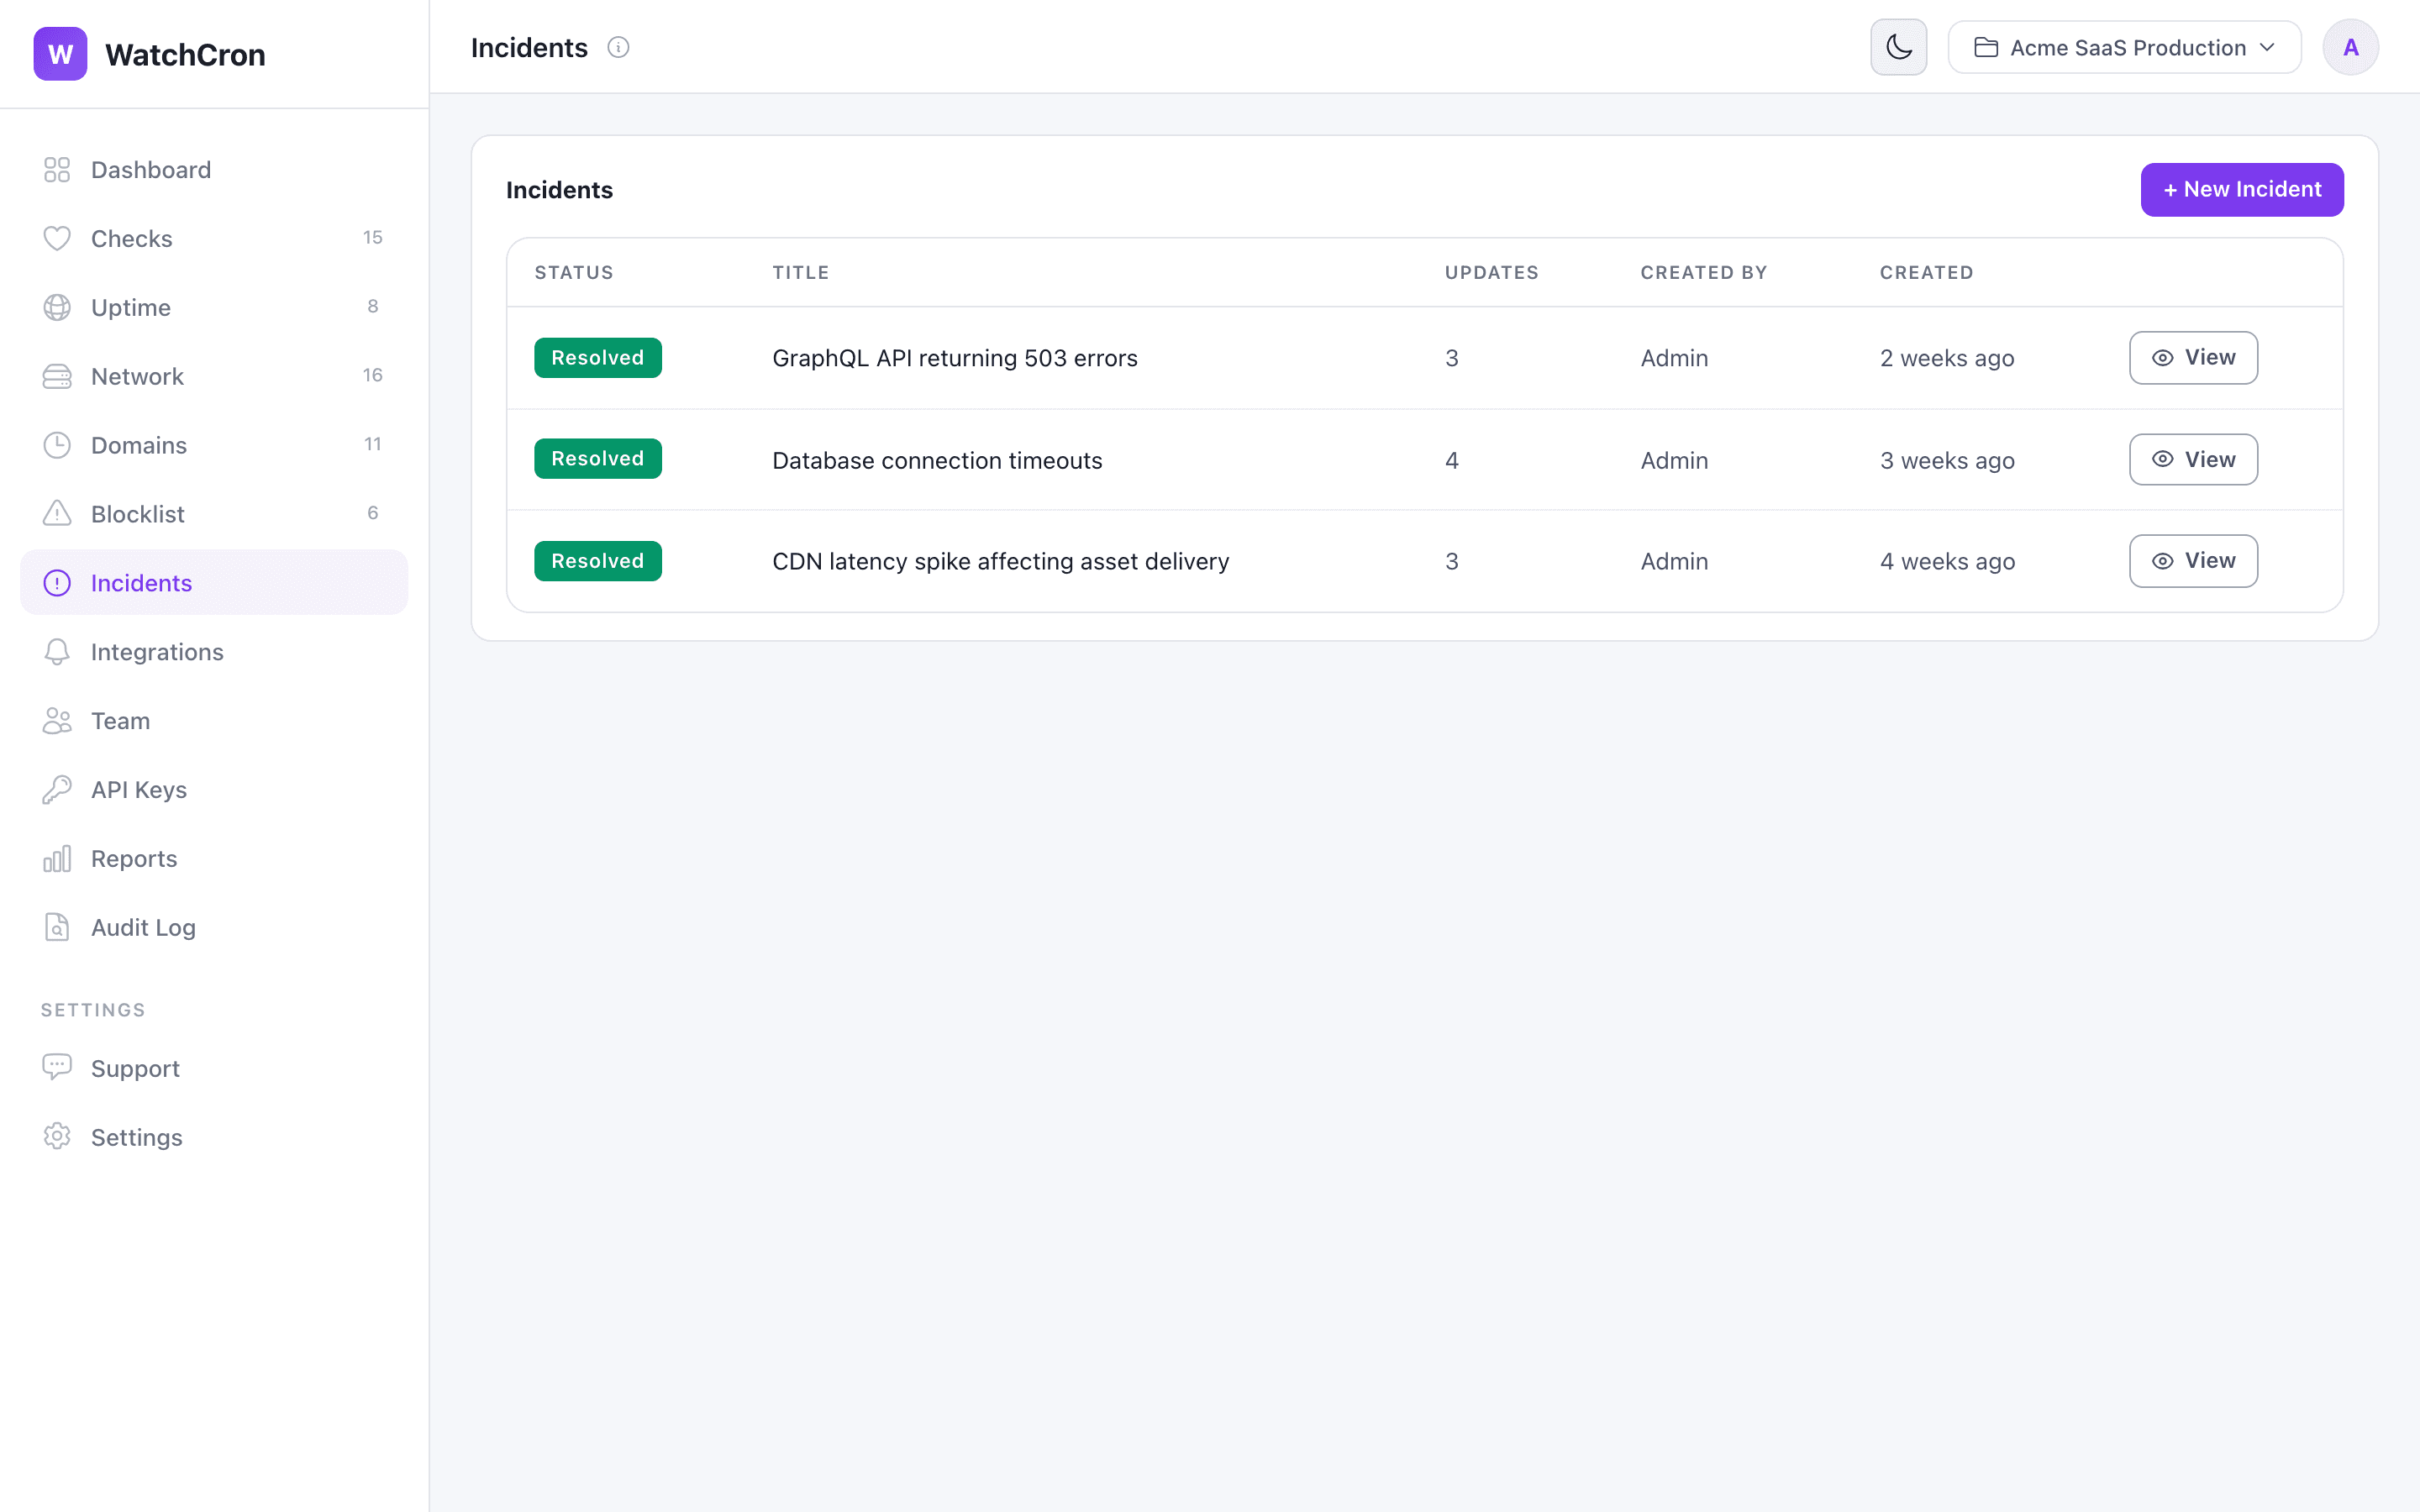Click the API Keys key icon
Viewport: 2420px width, 1512px height.
pyautogui.click(x=57, y=790)
